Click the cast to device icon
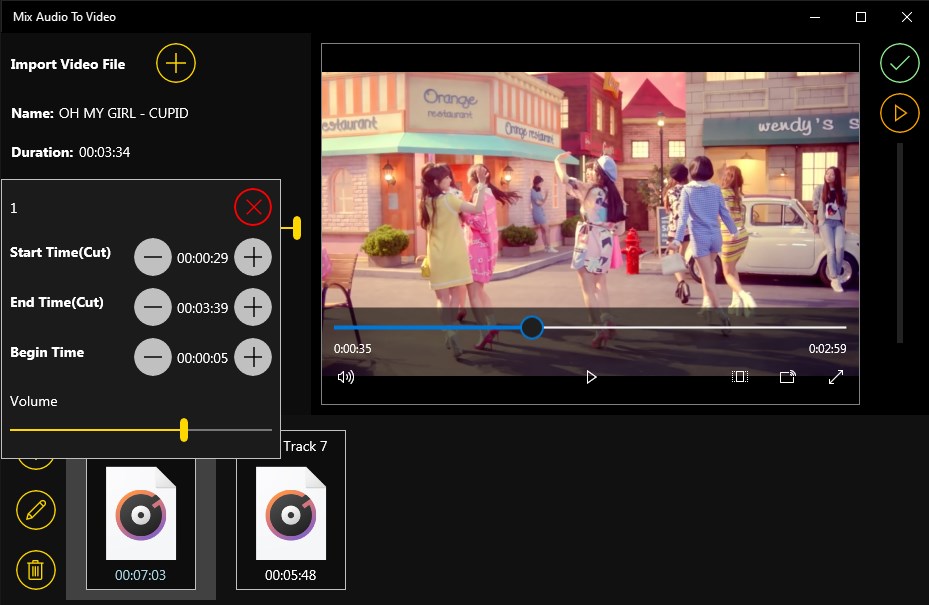929x605 pixels. tap(787, 377)
